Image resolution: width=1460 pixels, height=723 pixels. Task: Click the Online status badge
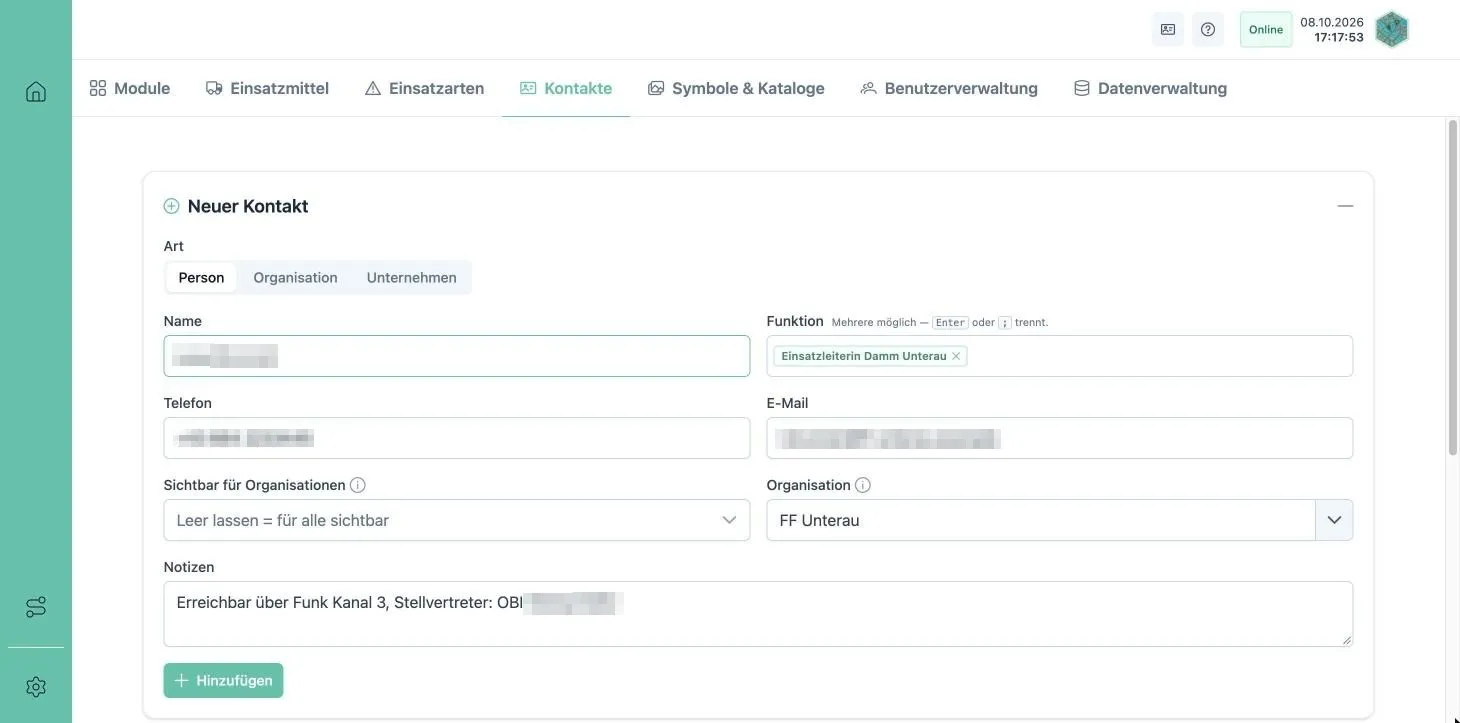[1266, 29]
